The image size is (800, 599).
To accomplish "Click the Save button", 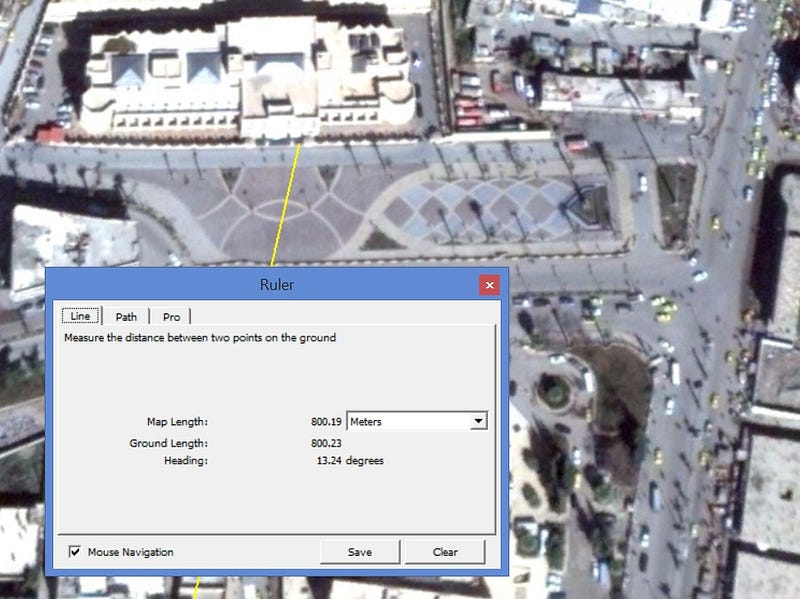I will pos(360,552).
